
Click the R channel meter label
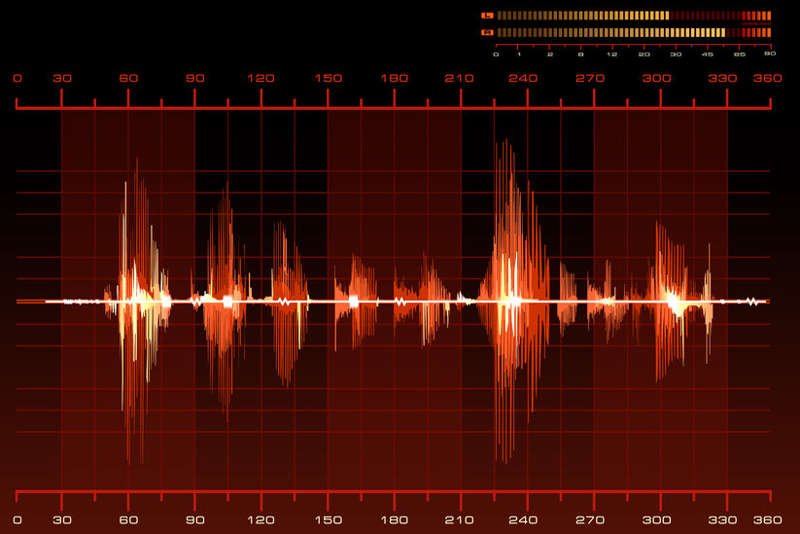(487, 33)
